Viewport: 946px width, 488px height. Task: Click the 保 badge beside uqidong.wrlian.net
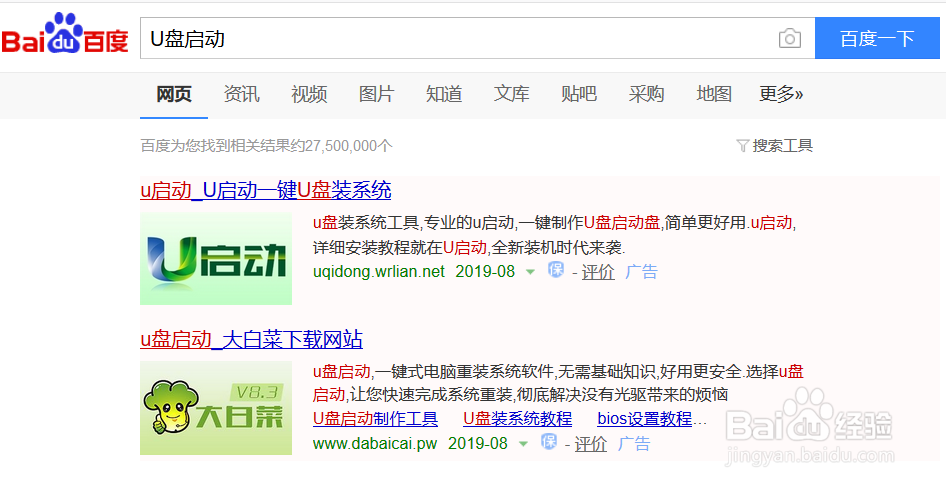pos(555,270)
